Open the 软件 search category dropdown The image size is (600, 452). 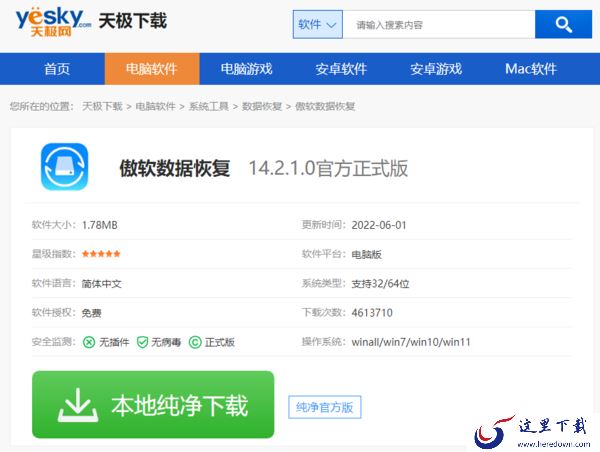click(x=318, y=24)
